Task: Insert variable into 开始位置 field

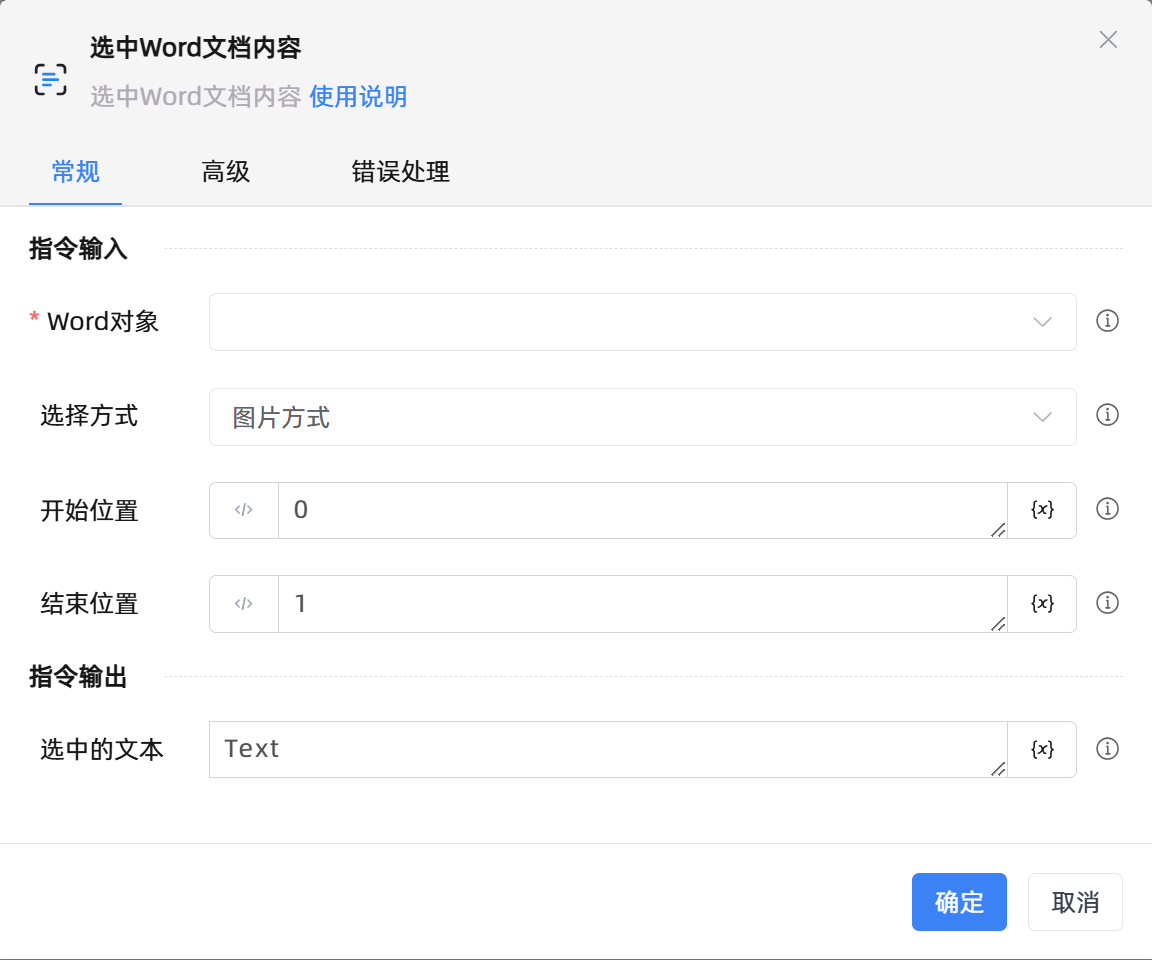Action: (1042, 510)
